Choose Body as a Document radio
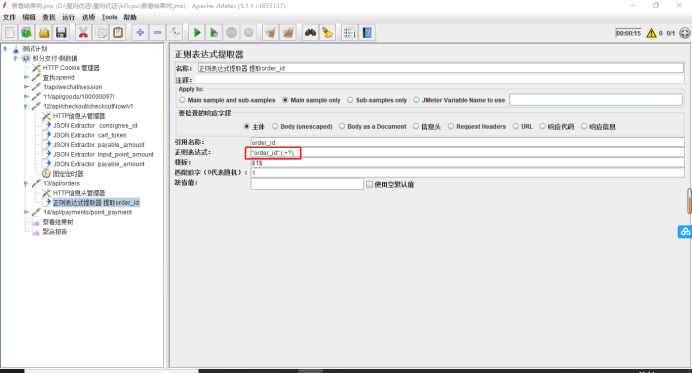The width and height of the screenshot is (692, 373). click(x=342, y=126)
